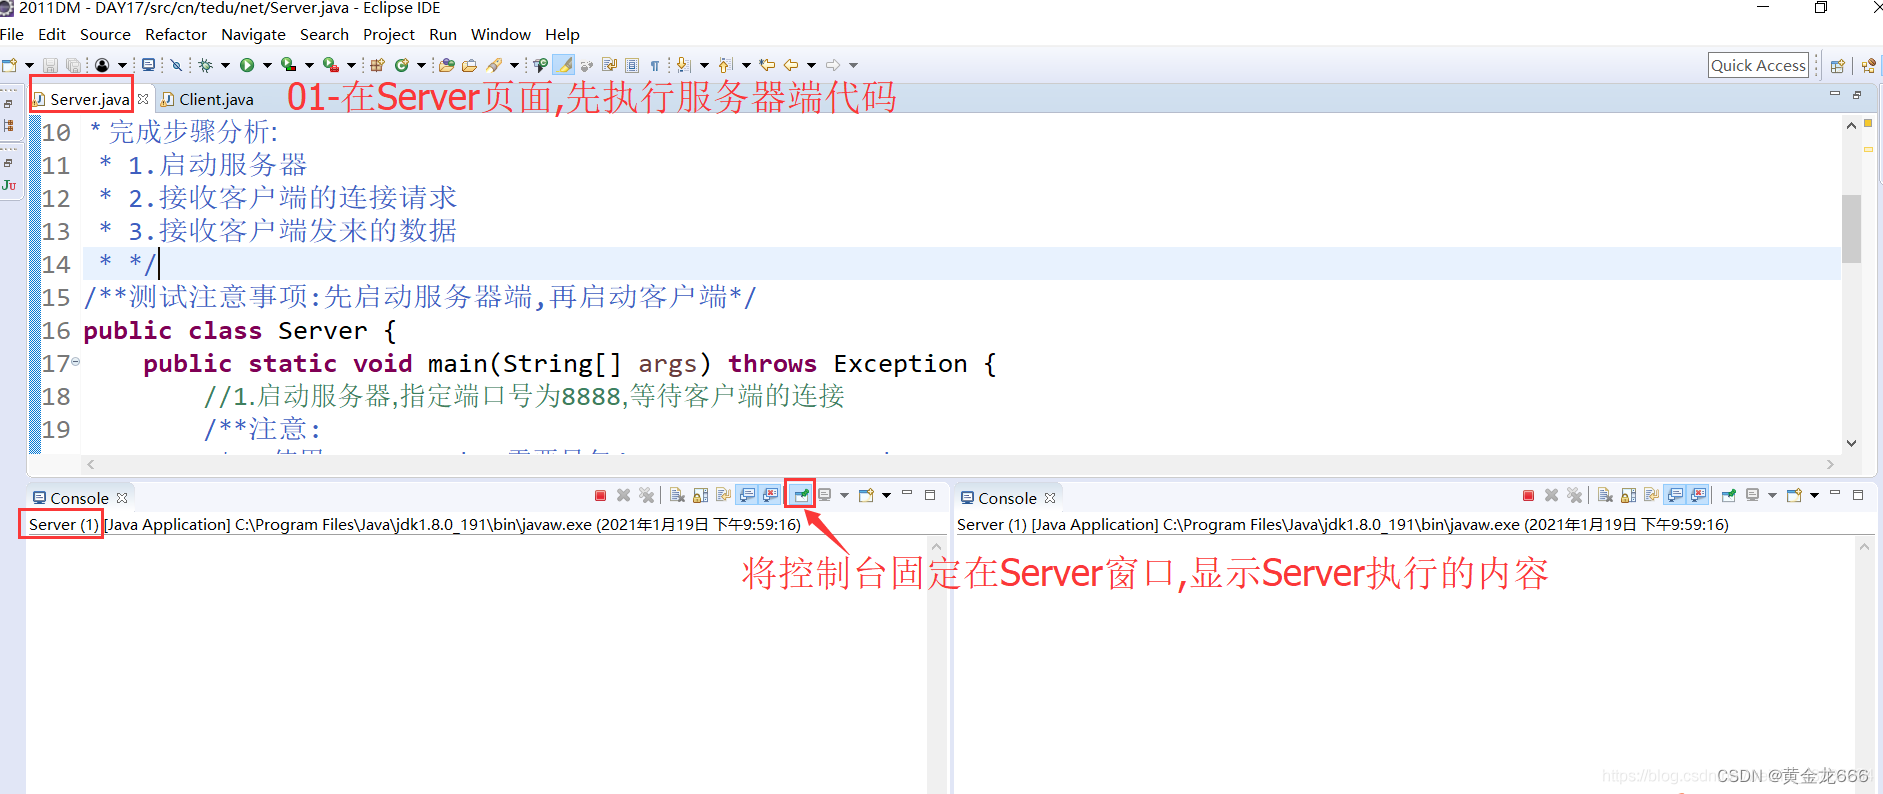
Task: Open dropdown beside the Debug button
Action: click(x=225, y=65)
